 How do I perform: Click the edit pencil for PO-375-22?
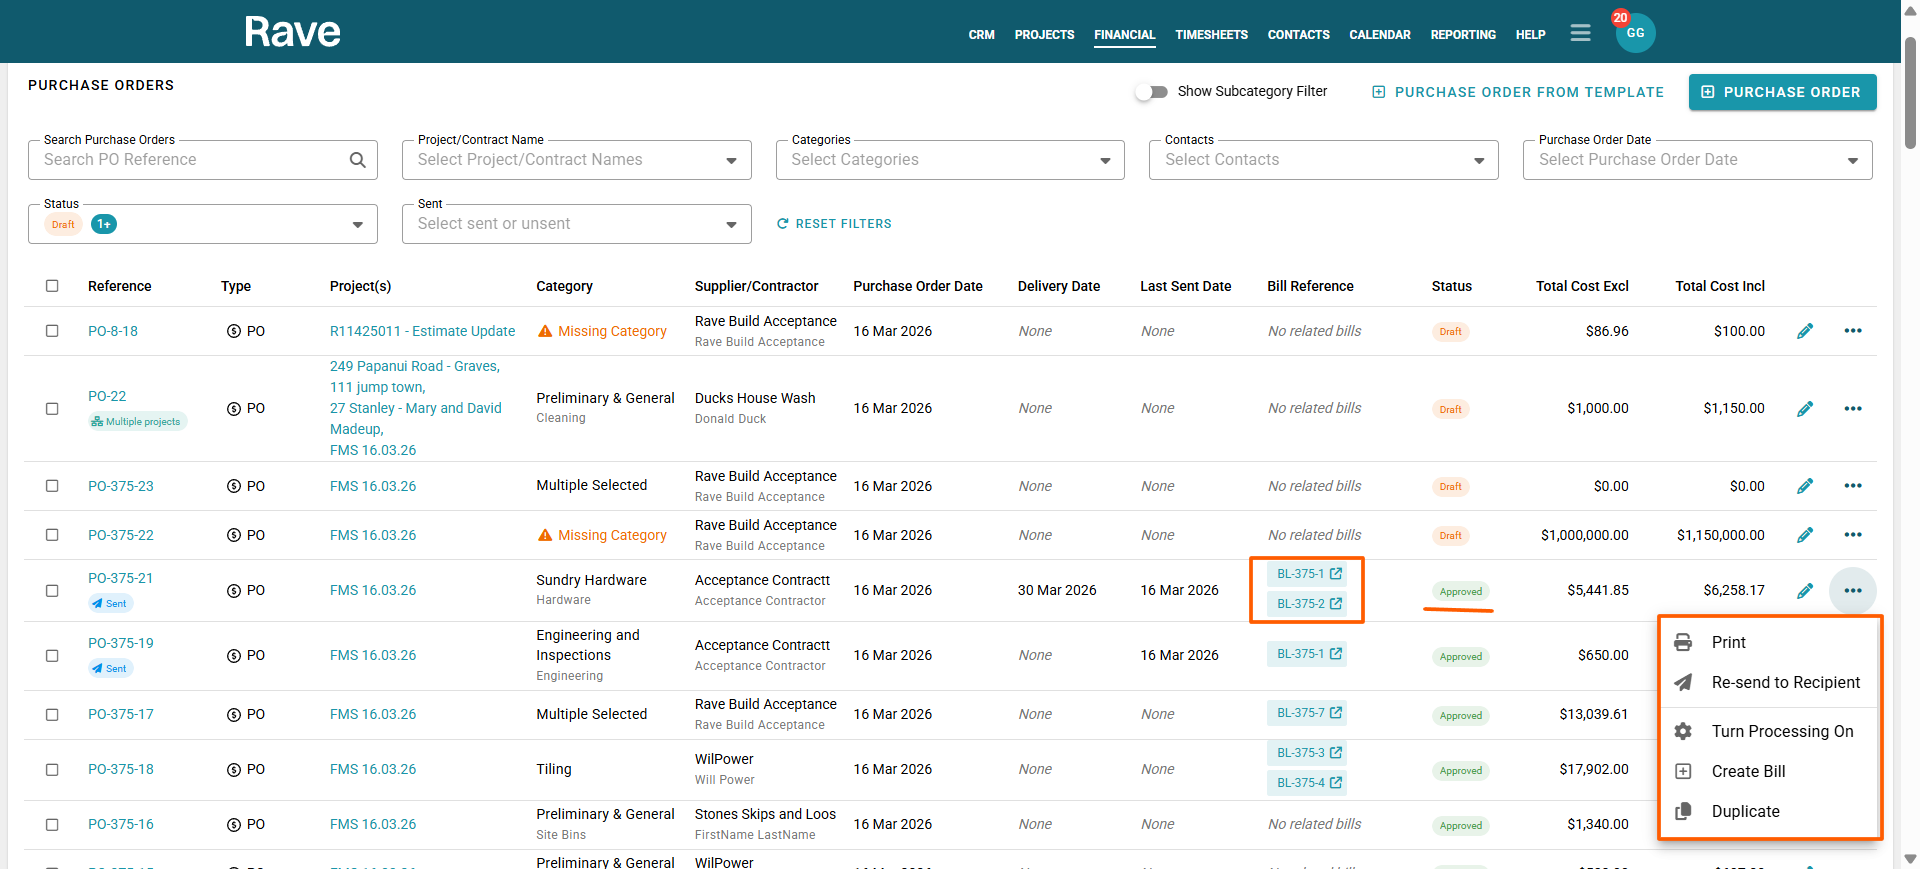(1804, 535)
